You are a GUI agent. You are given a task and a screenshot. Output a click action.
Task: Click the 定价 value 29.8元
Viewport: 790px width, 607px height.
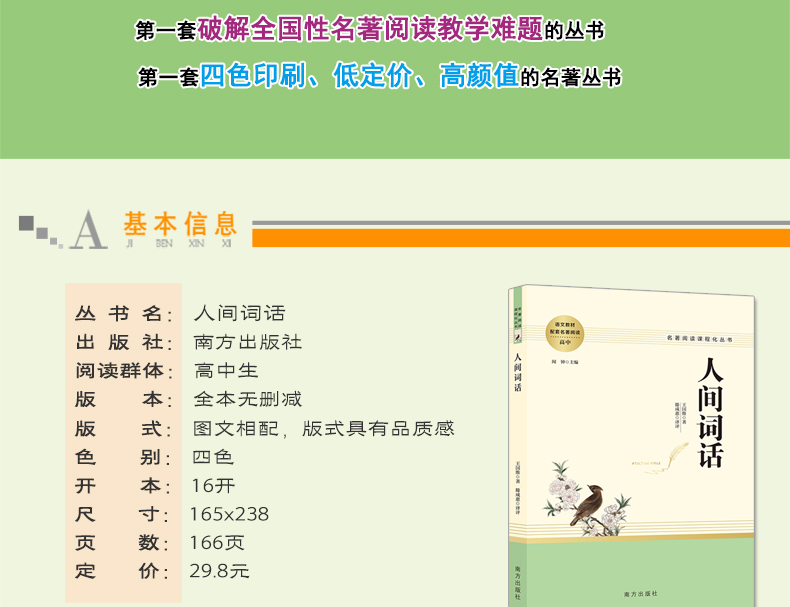click(219, 572)
